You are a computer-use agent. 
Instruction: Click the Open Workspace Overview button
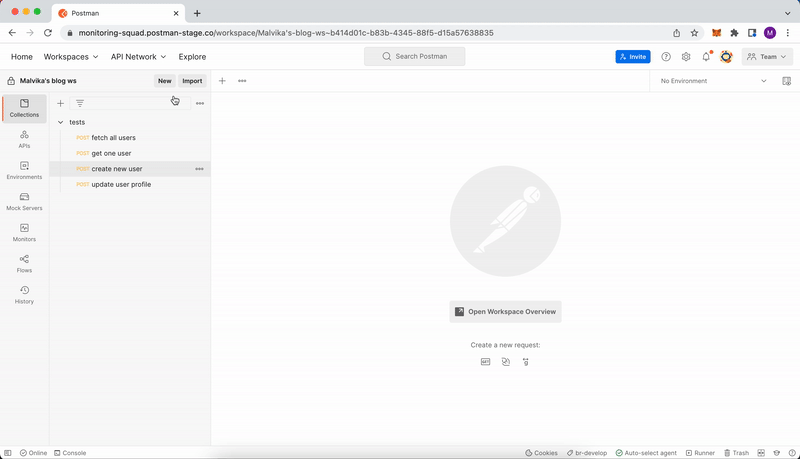coord(505,312)
